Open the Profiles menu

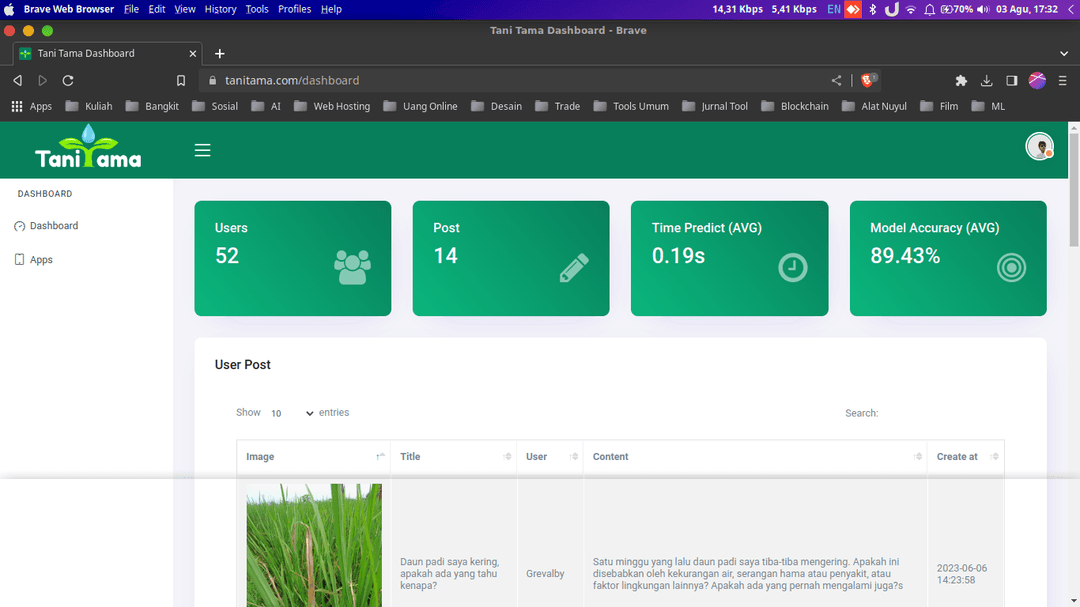click(294, 9)
